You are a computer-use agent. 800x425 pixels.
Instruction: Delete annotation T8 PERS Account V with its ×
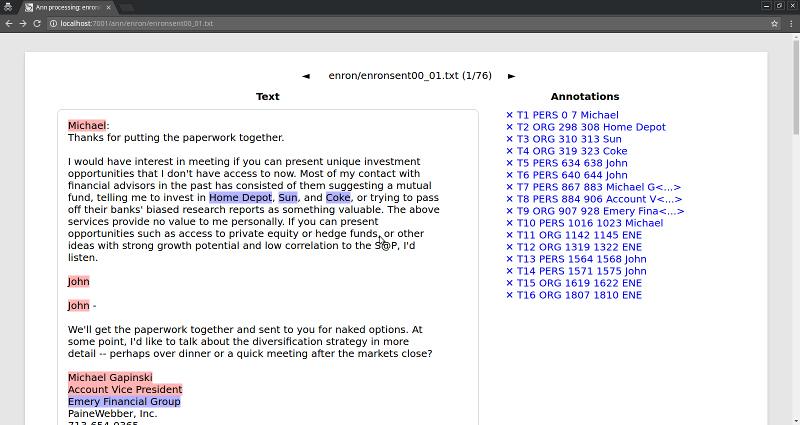coord(509,199)
